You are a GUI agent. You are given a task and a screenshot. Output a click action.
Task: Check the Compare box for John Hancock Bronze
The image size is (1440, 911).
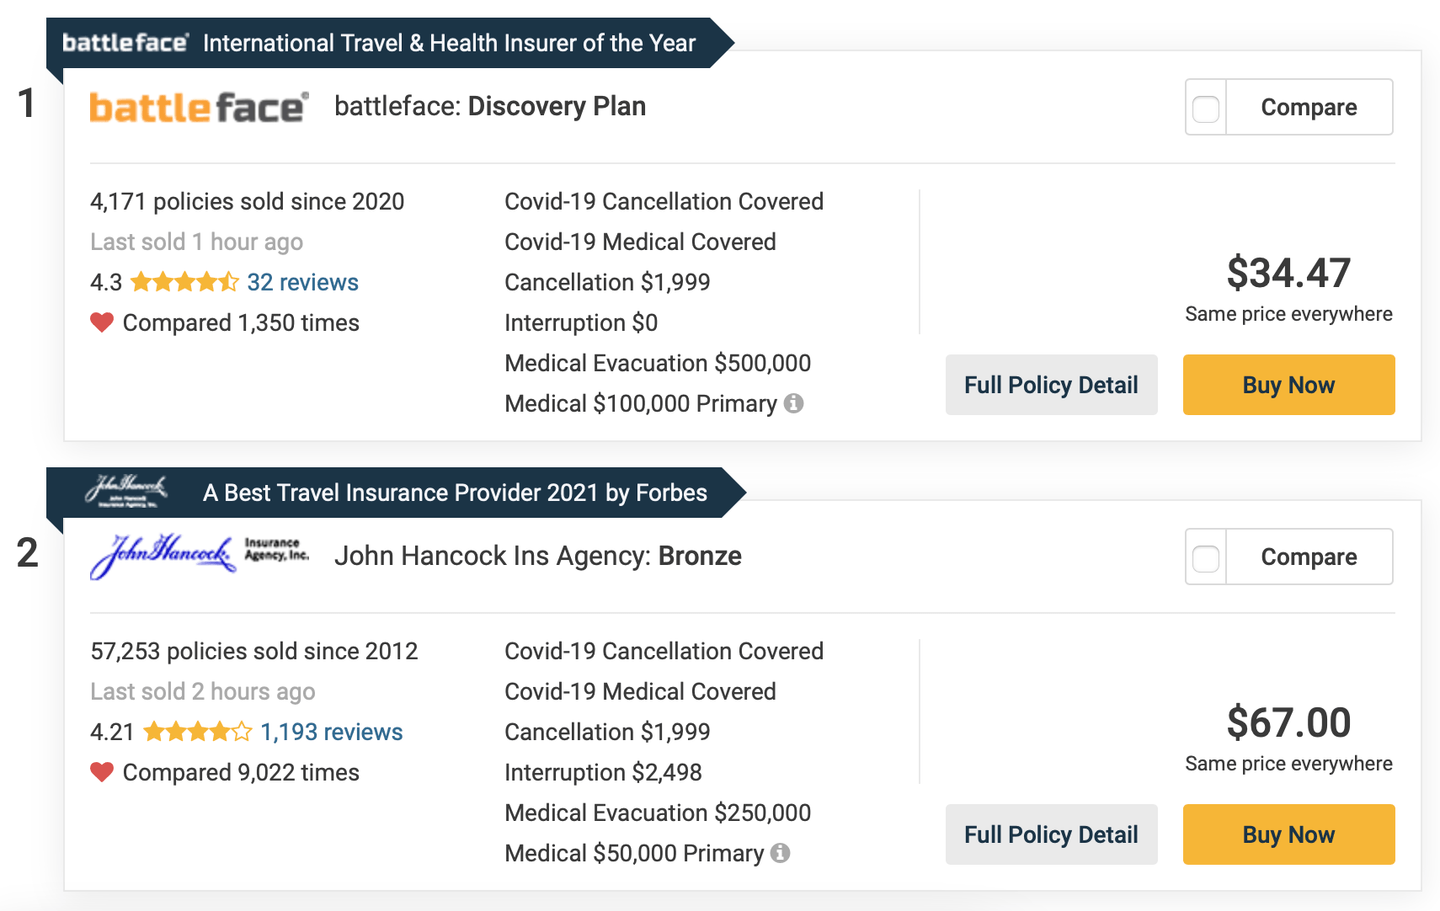tap(1206, 558)
